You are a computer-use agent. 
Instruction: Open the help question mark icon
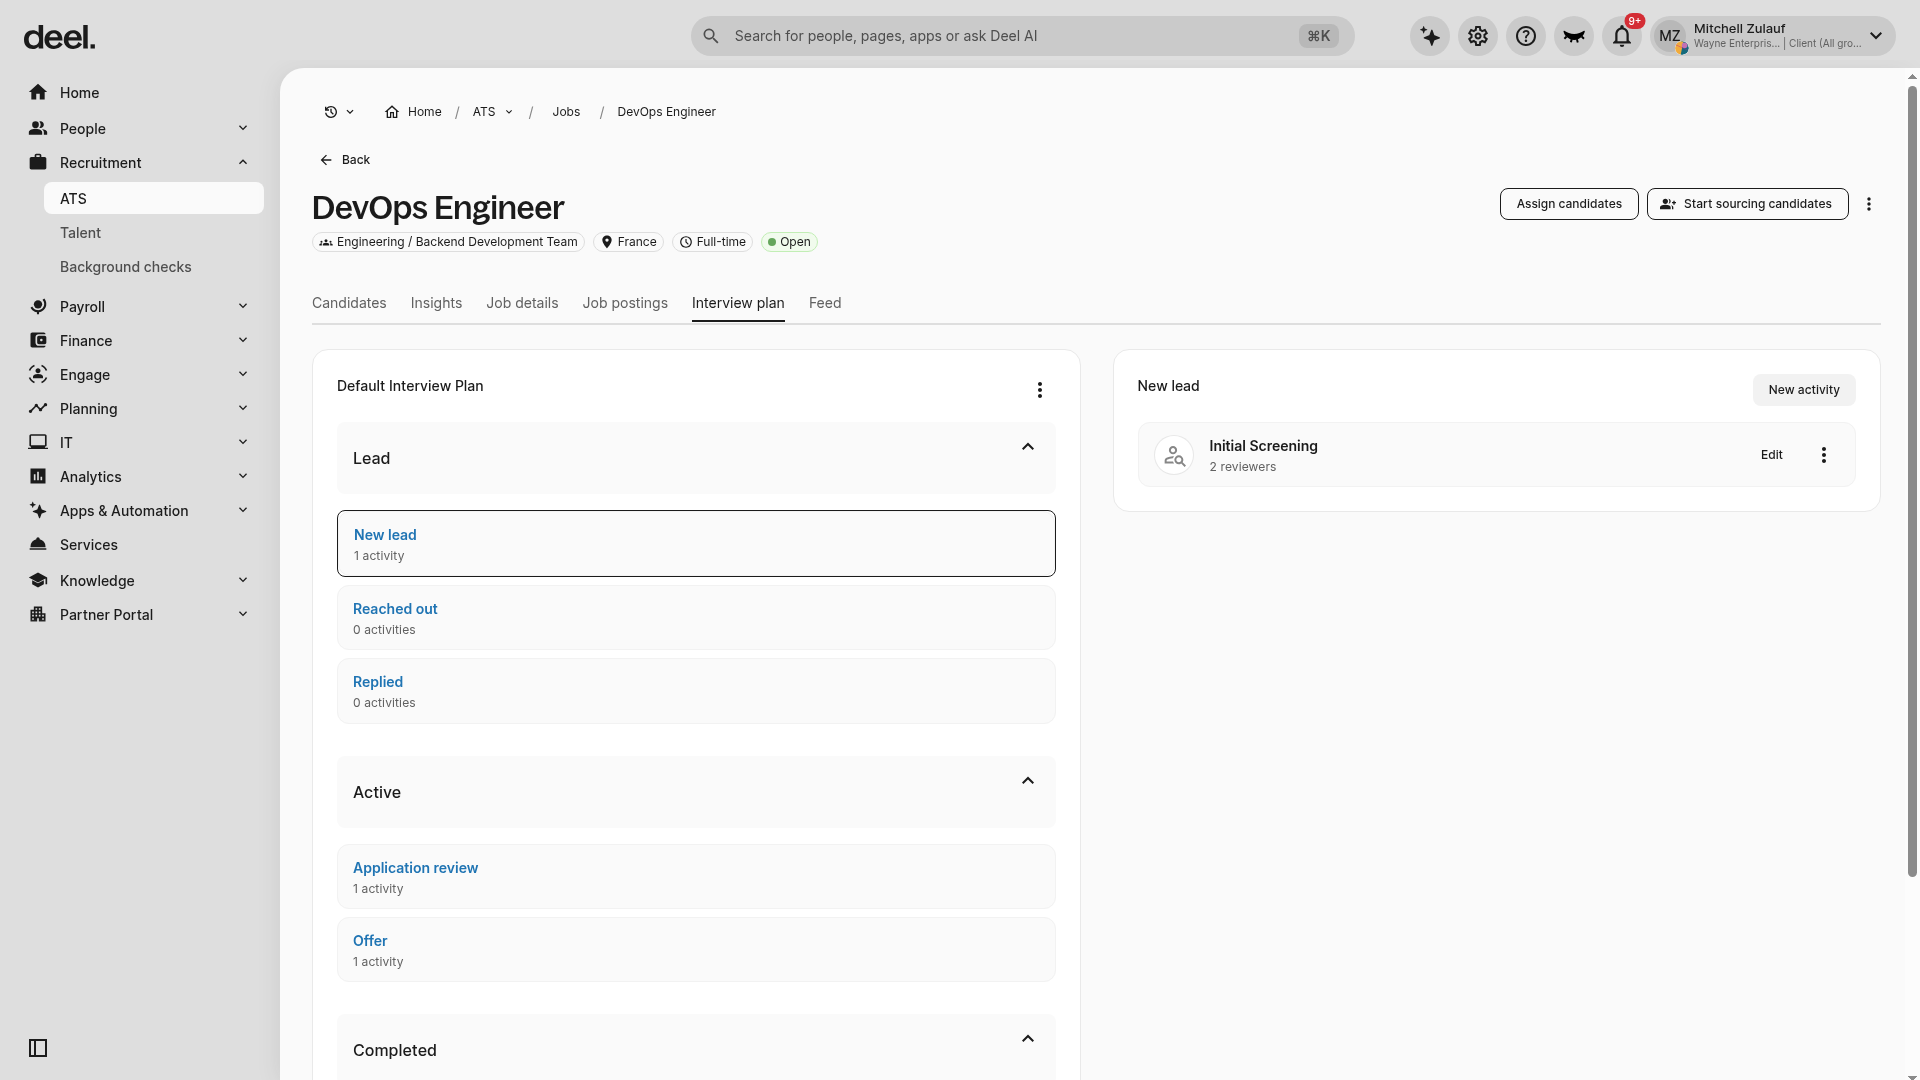coord(1526,37)
